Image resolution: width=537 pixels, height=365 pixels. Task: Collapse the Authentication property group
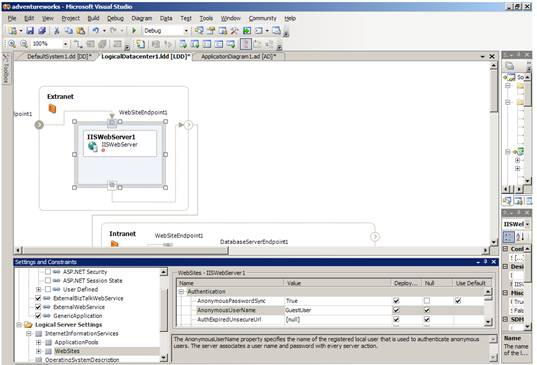[x=181, y=292]
